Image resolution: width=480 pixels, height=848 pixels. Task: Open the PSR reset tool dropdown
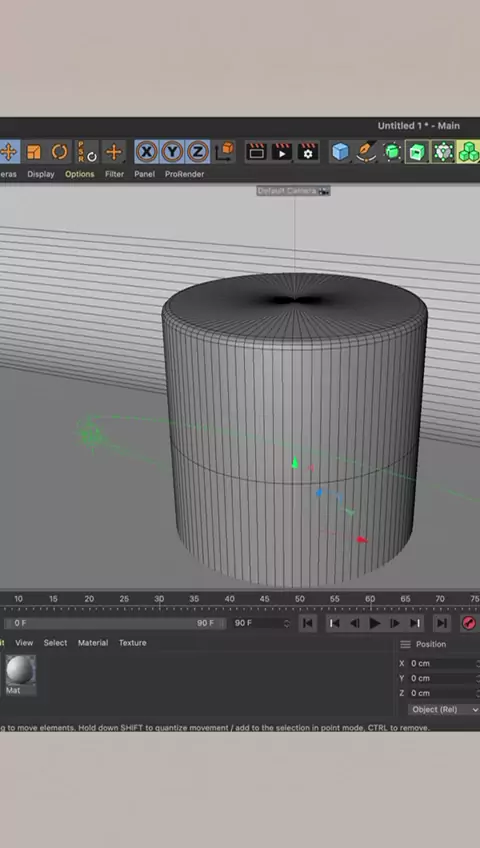point(86,152)
